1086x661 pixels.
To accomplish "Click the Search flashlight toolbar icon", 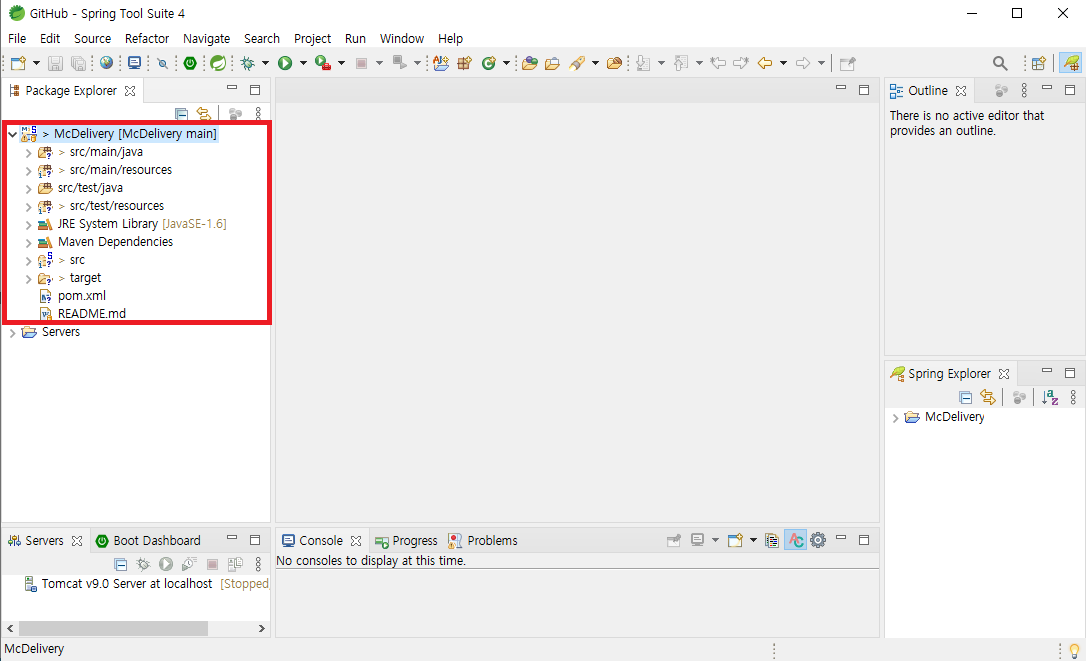I will point(577,63).
